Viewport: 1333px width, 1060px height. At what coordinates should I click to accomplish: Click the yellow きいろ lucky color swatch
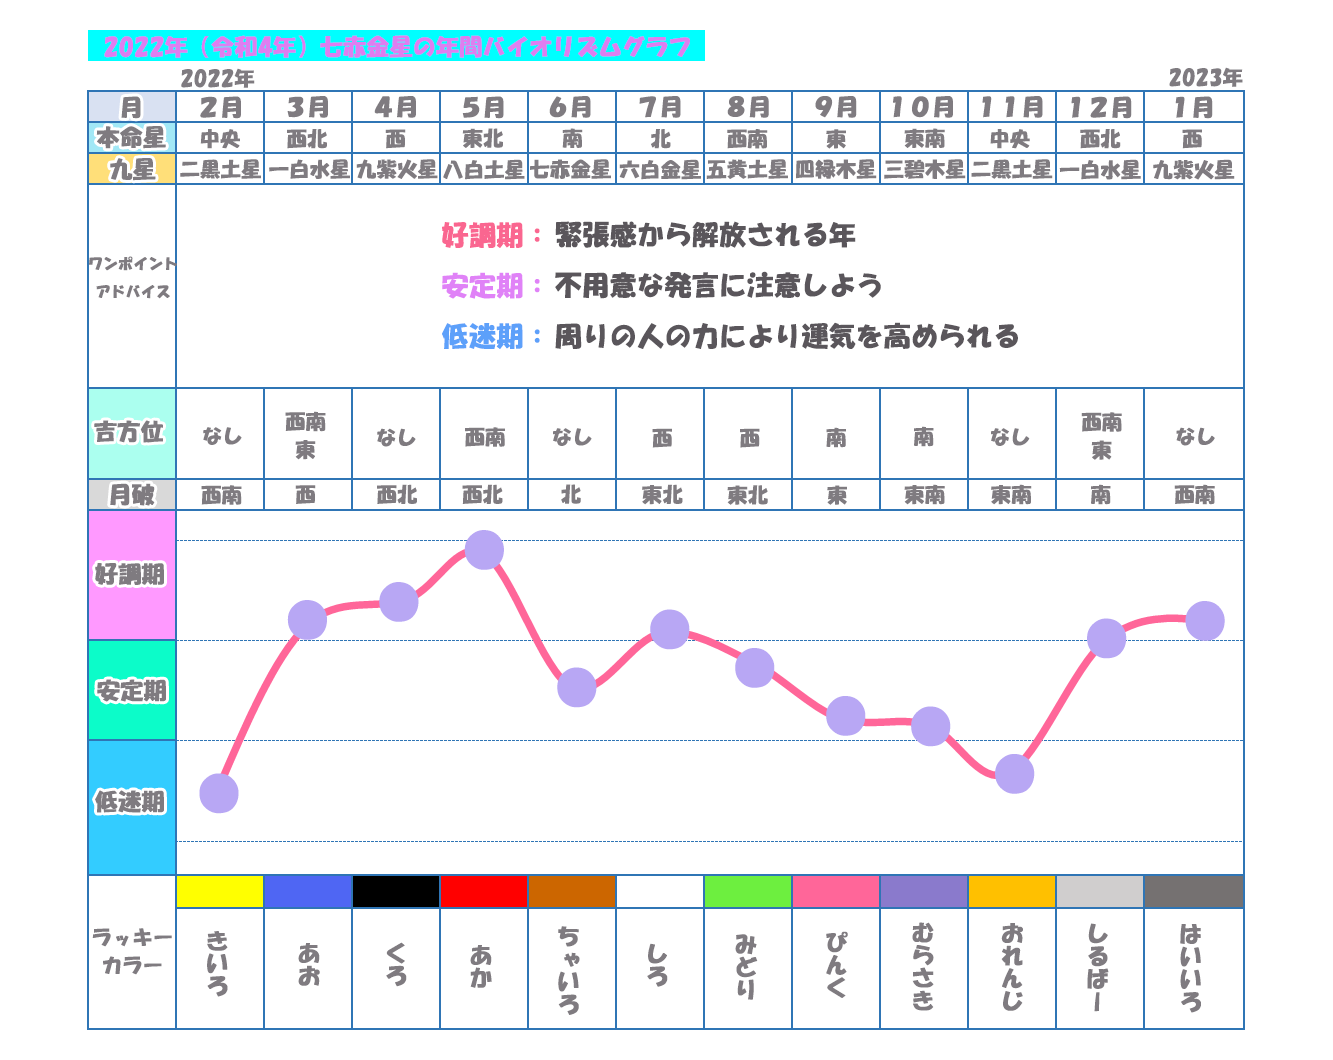coord(220,891)
